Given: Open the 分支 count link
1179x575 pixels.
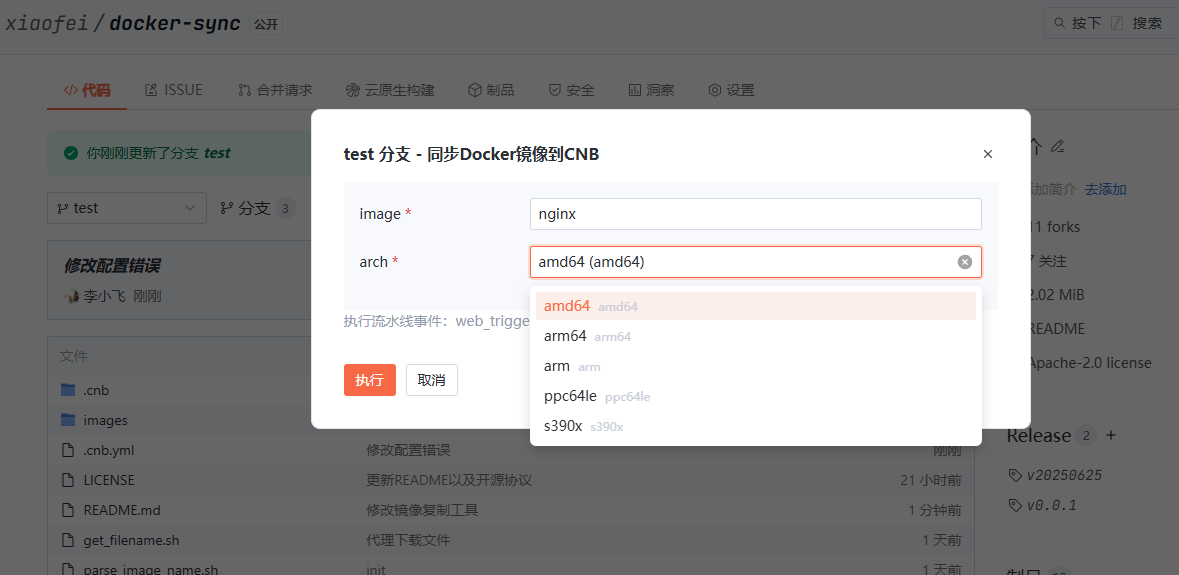Looking at the screenshot, I should tap(257, 208).
